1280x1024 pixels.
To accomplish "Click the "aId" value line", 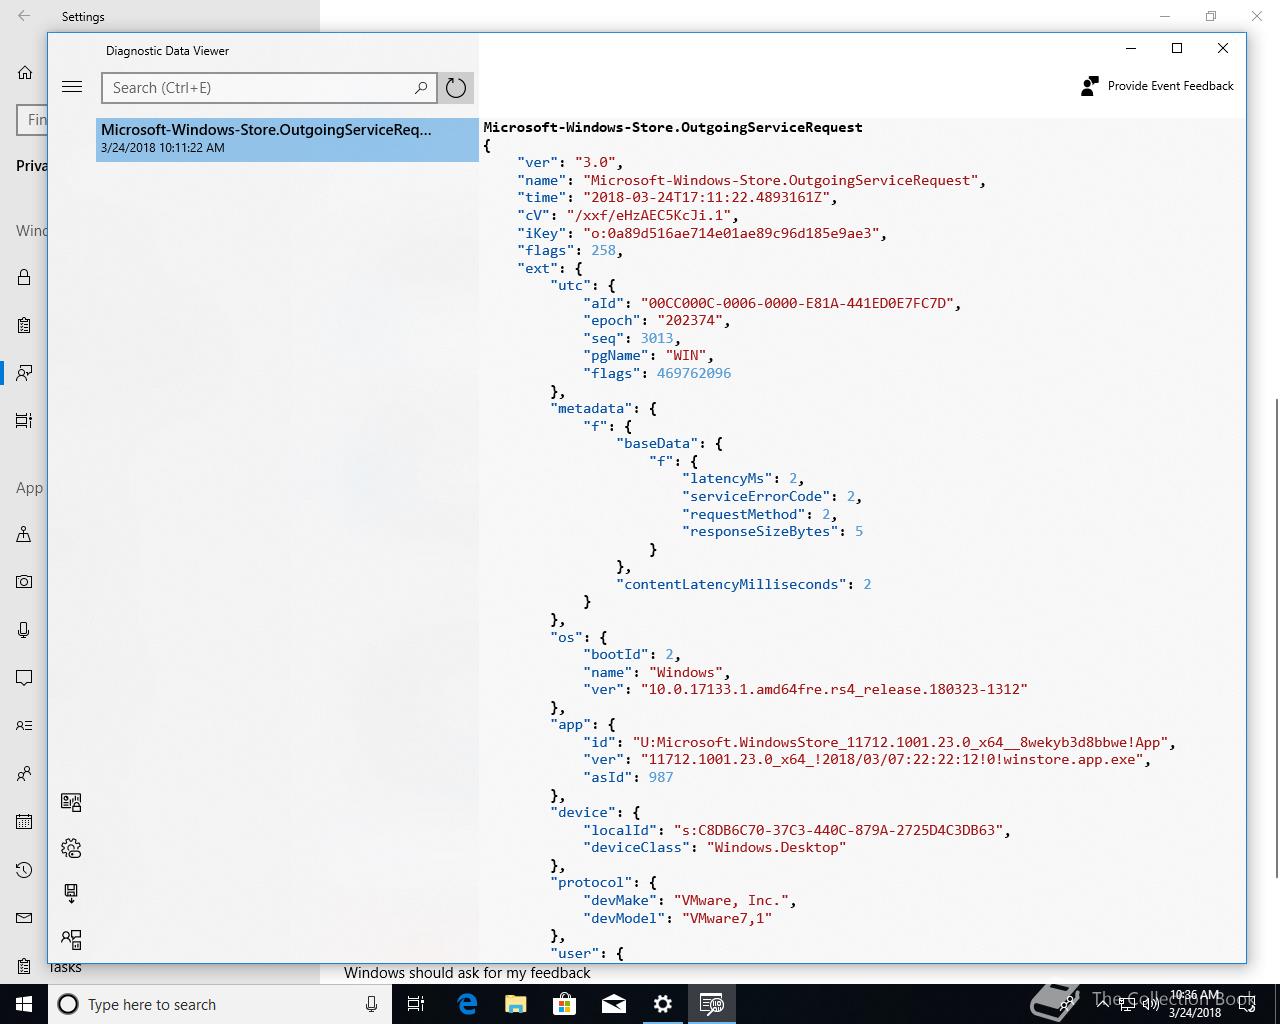I will coord(773,303).
